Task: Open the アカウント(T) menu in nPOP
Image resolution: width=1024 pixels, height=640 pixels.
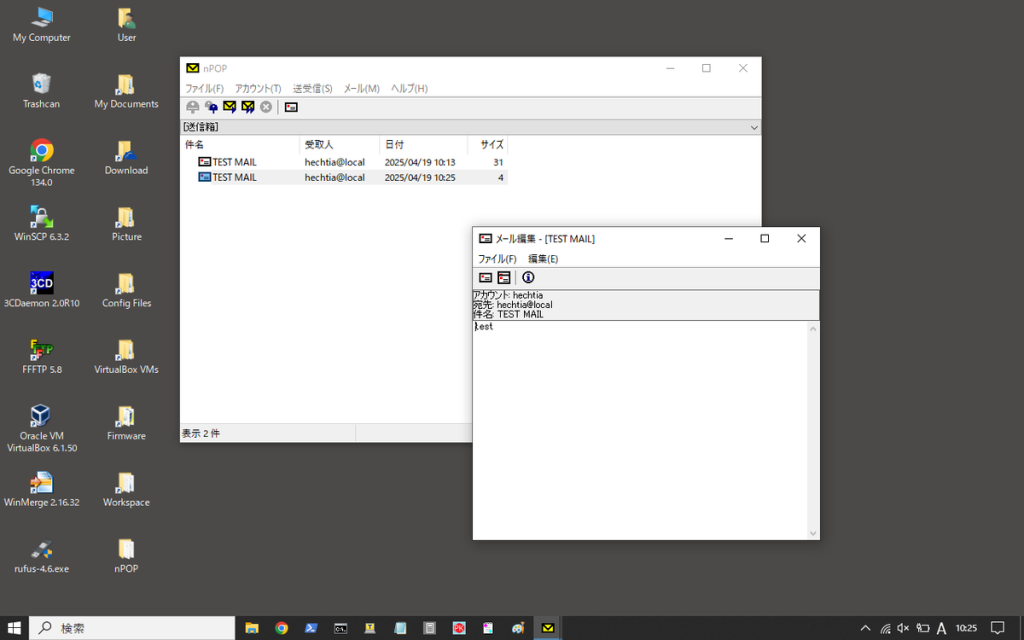Action: click(258, 89)
